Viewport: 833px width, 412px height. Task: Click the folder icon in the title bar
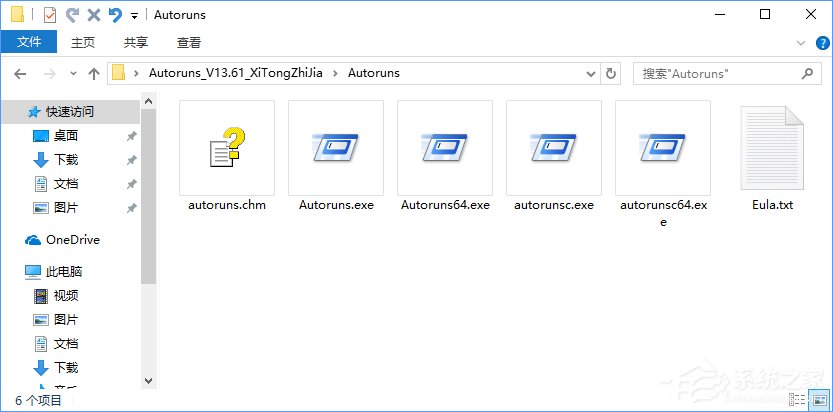click(18, 15)
